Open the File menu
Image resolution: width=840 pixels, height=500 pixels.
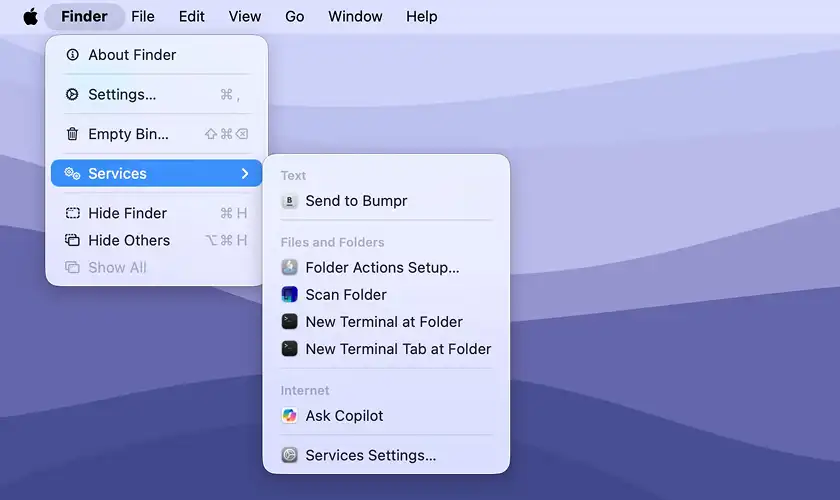coord(142,17)
